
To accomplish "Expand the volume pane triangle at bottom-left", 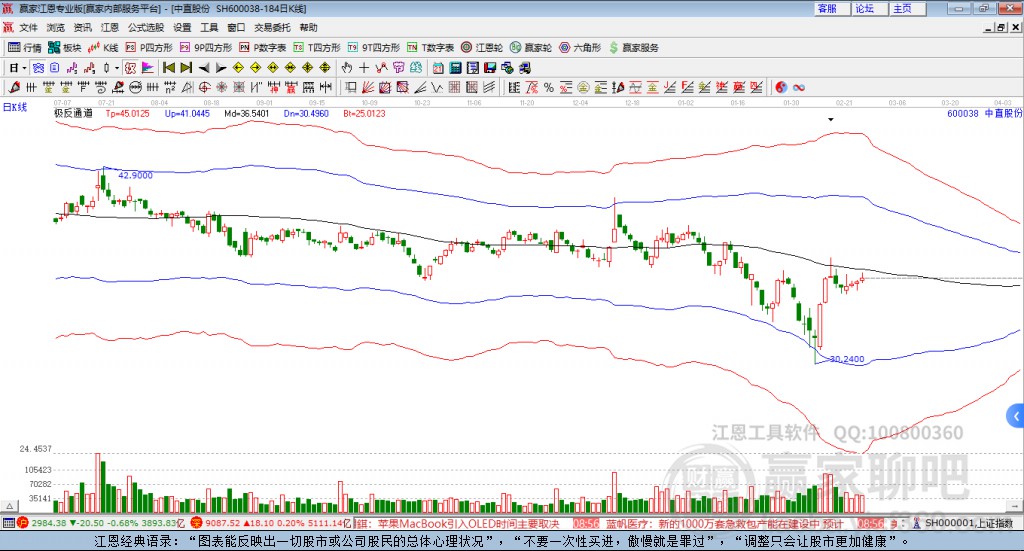I will click(x=10, y=506).
